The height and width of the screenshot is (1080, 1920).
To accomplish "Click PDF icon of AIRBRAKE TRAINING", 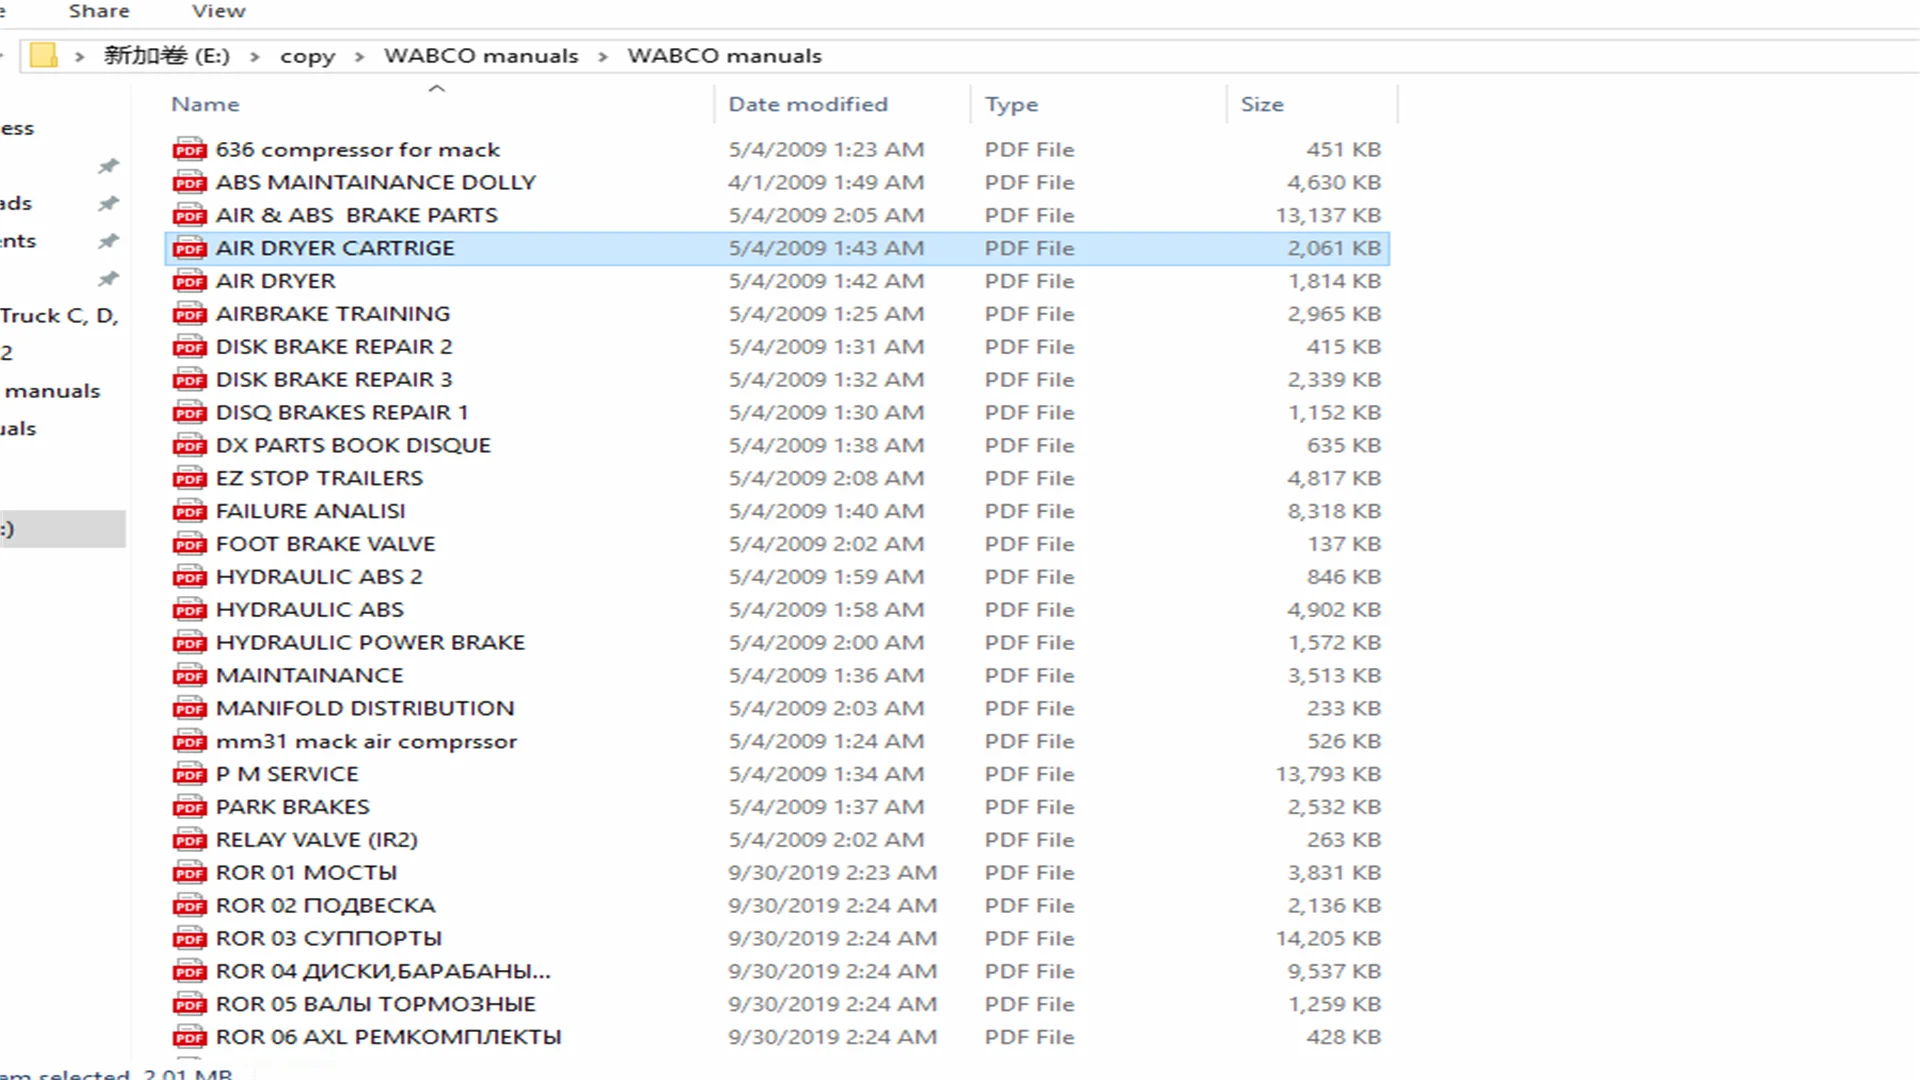I will tap(189, 314).
